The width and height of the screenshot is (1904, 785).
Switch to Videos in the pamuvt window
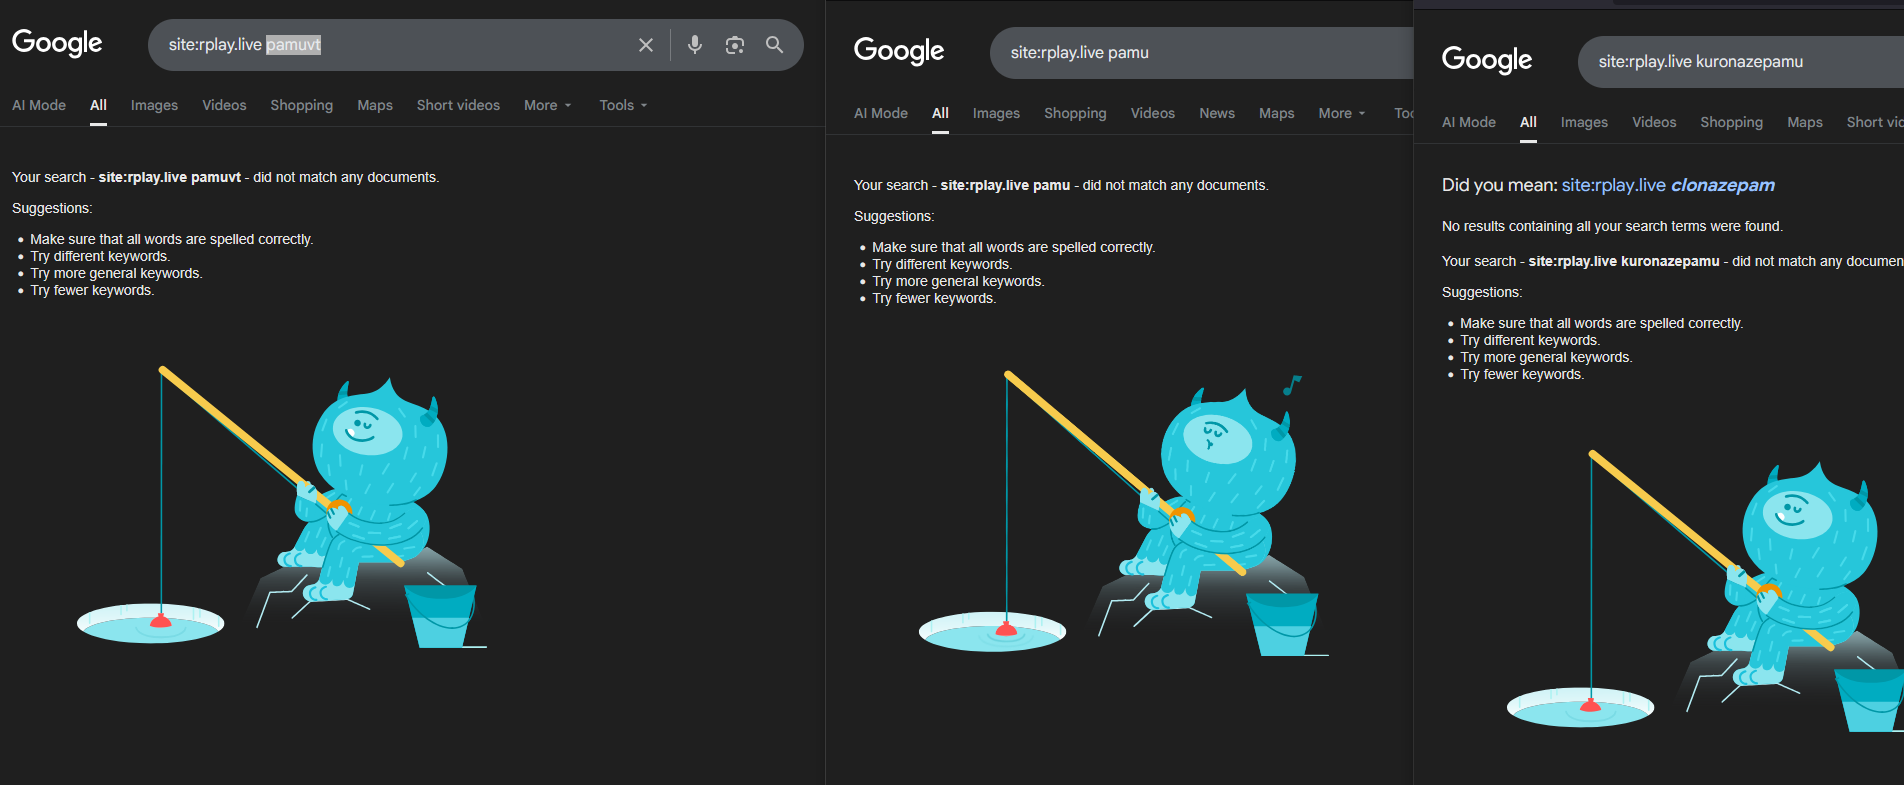click(224, 105)
